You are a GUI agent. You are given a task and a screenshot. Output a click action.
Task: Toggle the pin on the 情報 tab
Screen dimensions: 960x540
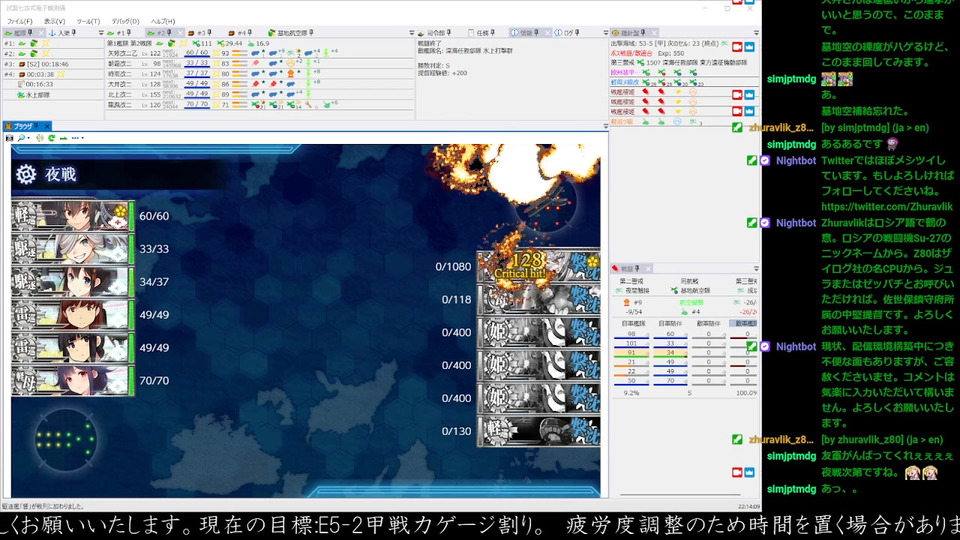click(x=537, y=32)
